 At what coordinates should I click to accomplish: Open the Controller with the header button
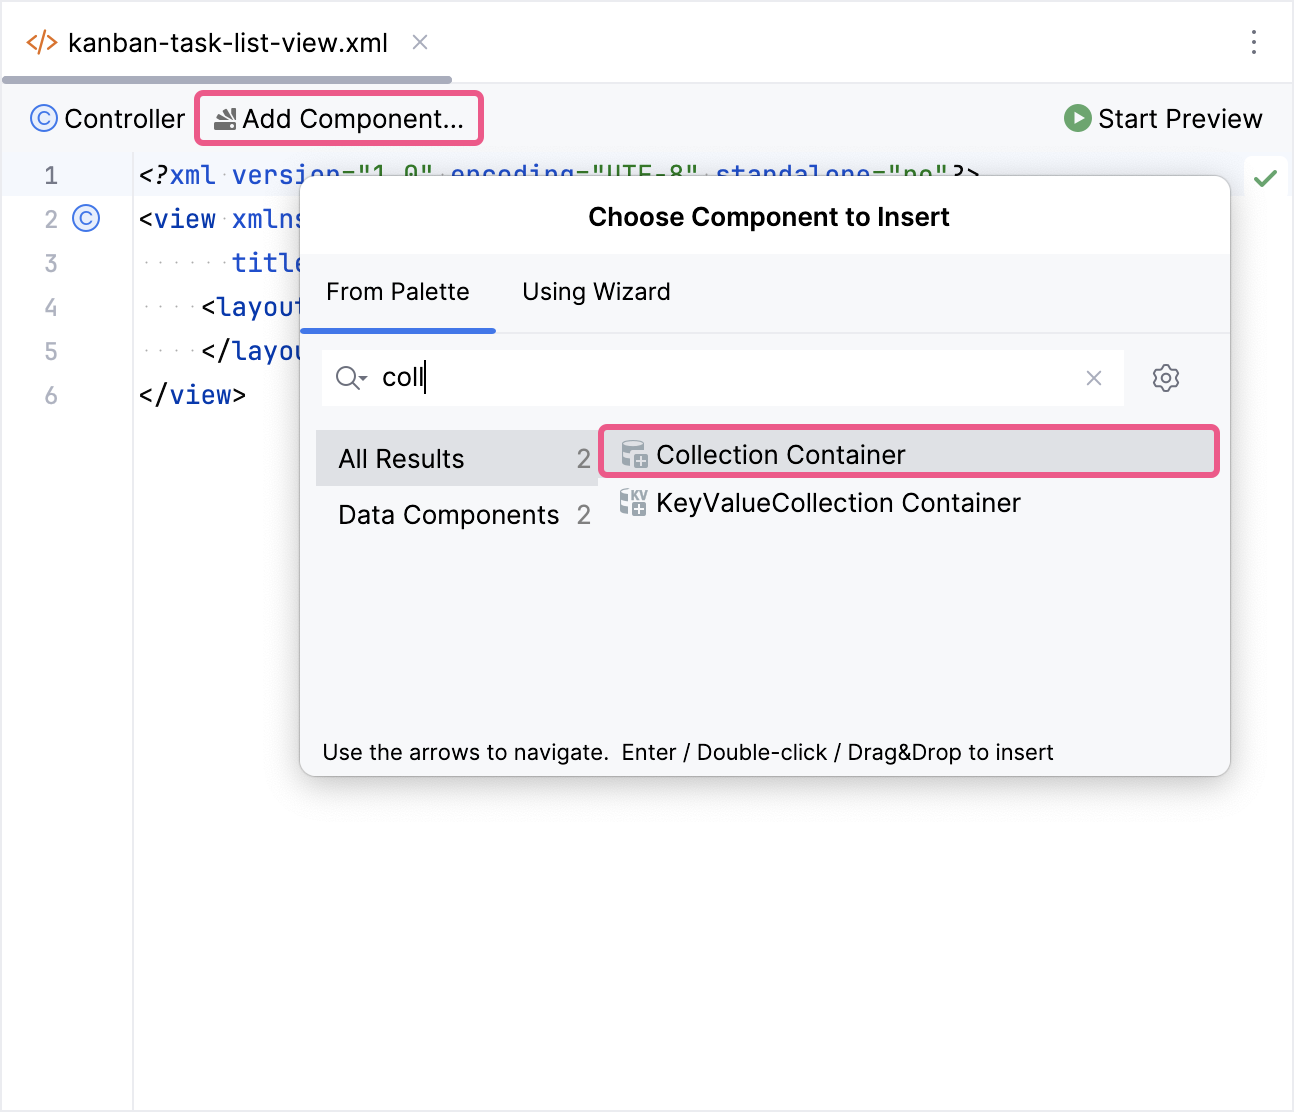pyautogui.click(x=107, y=118)
